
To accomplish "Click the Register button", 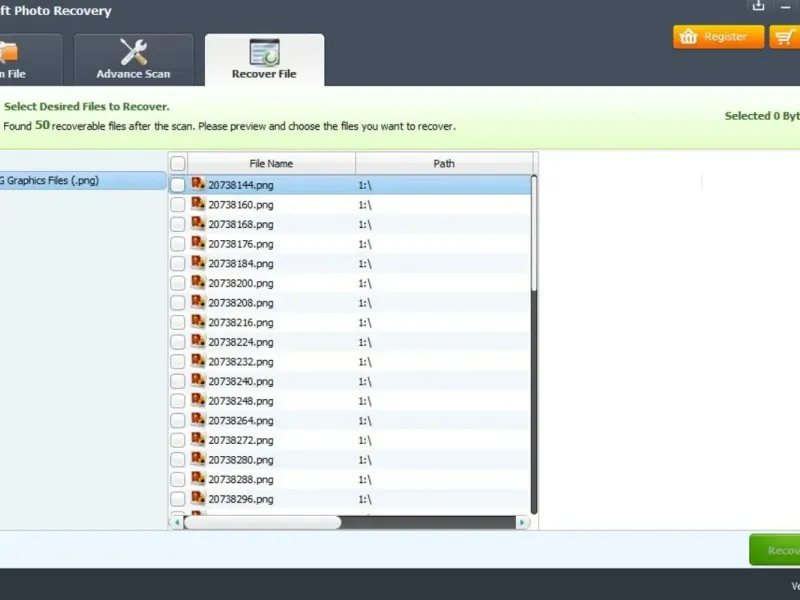I will click(x=718, y=37).
